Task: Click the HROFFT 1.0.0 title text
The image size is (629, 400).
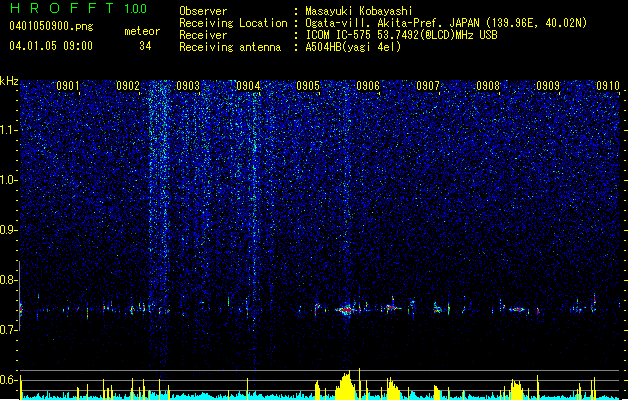Action: tap(78, 8)
